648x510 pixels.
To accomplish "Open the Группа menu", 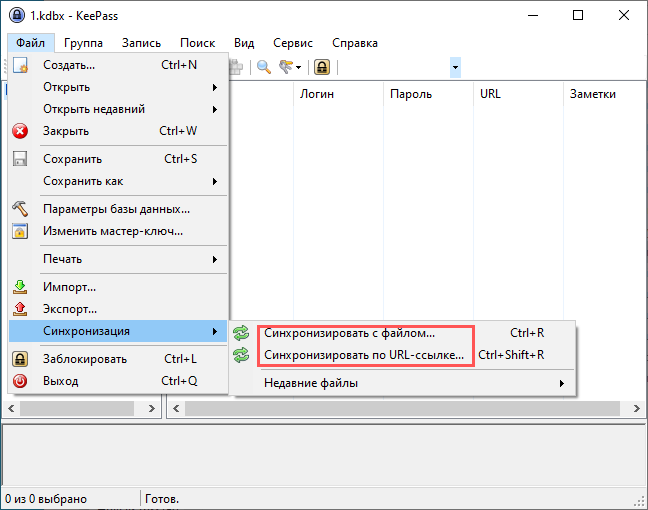I will pyautogui.click(x=83, y=43).
